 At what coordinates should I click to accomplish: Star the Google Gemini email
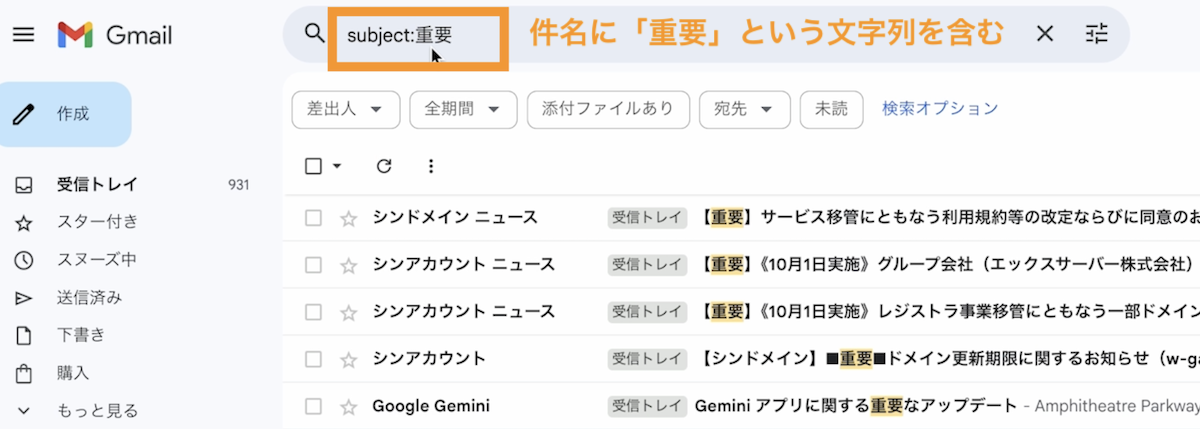coord(348,407)
